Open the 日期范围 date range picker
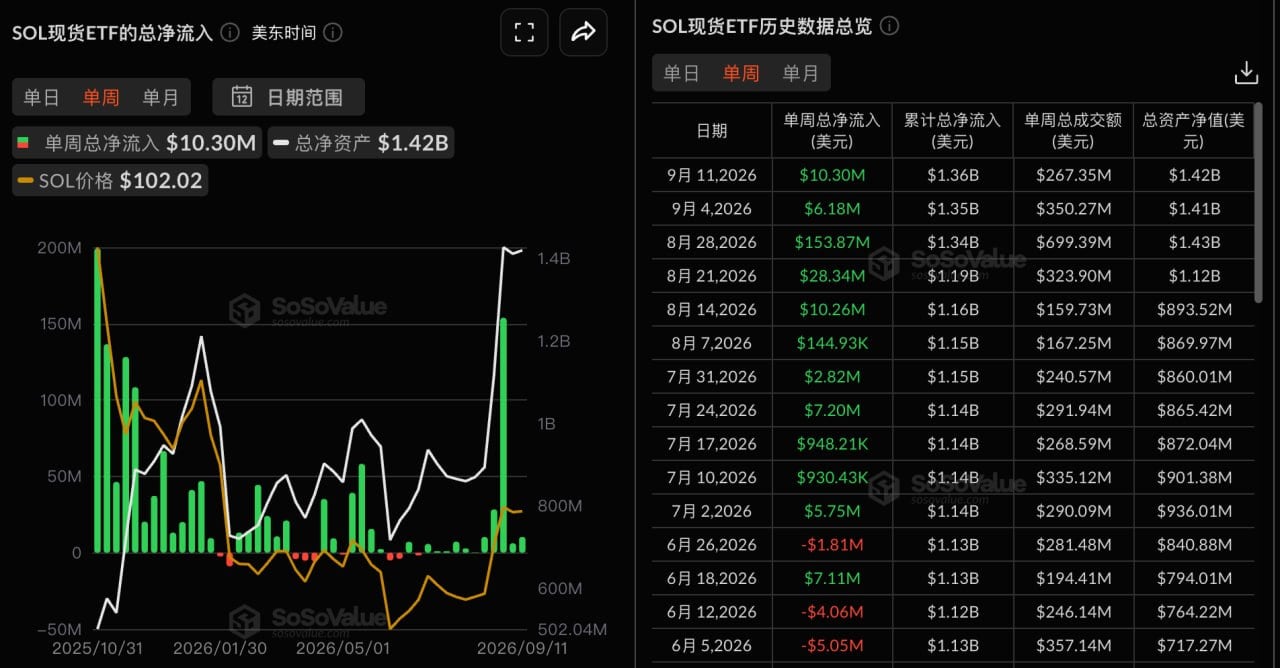Image resolution: width=1280 pixels, height=668 pixels. click(x=288, y=97)
